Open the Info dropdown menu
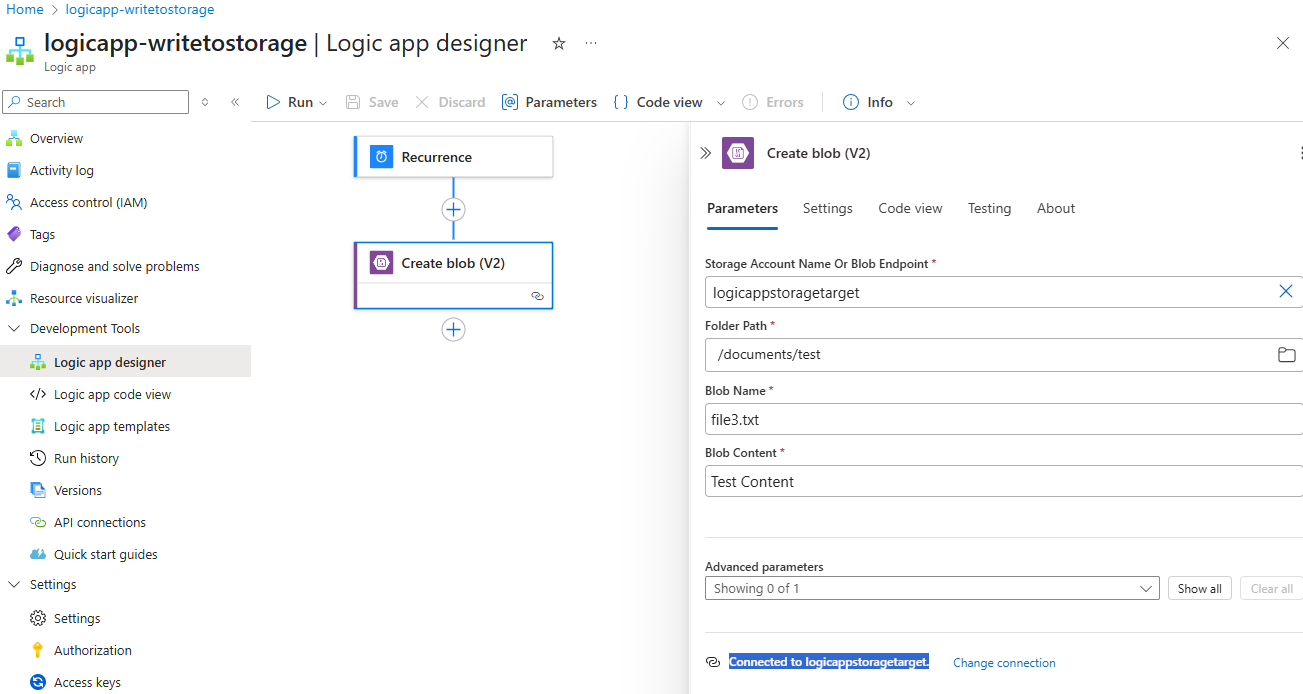1303x694 pixels. (x=879, y=102)
